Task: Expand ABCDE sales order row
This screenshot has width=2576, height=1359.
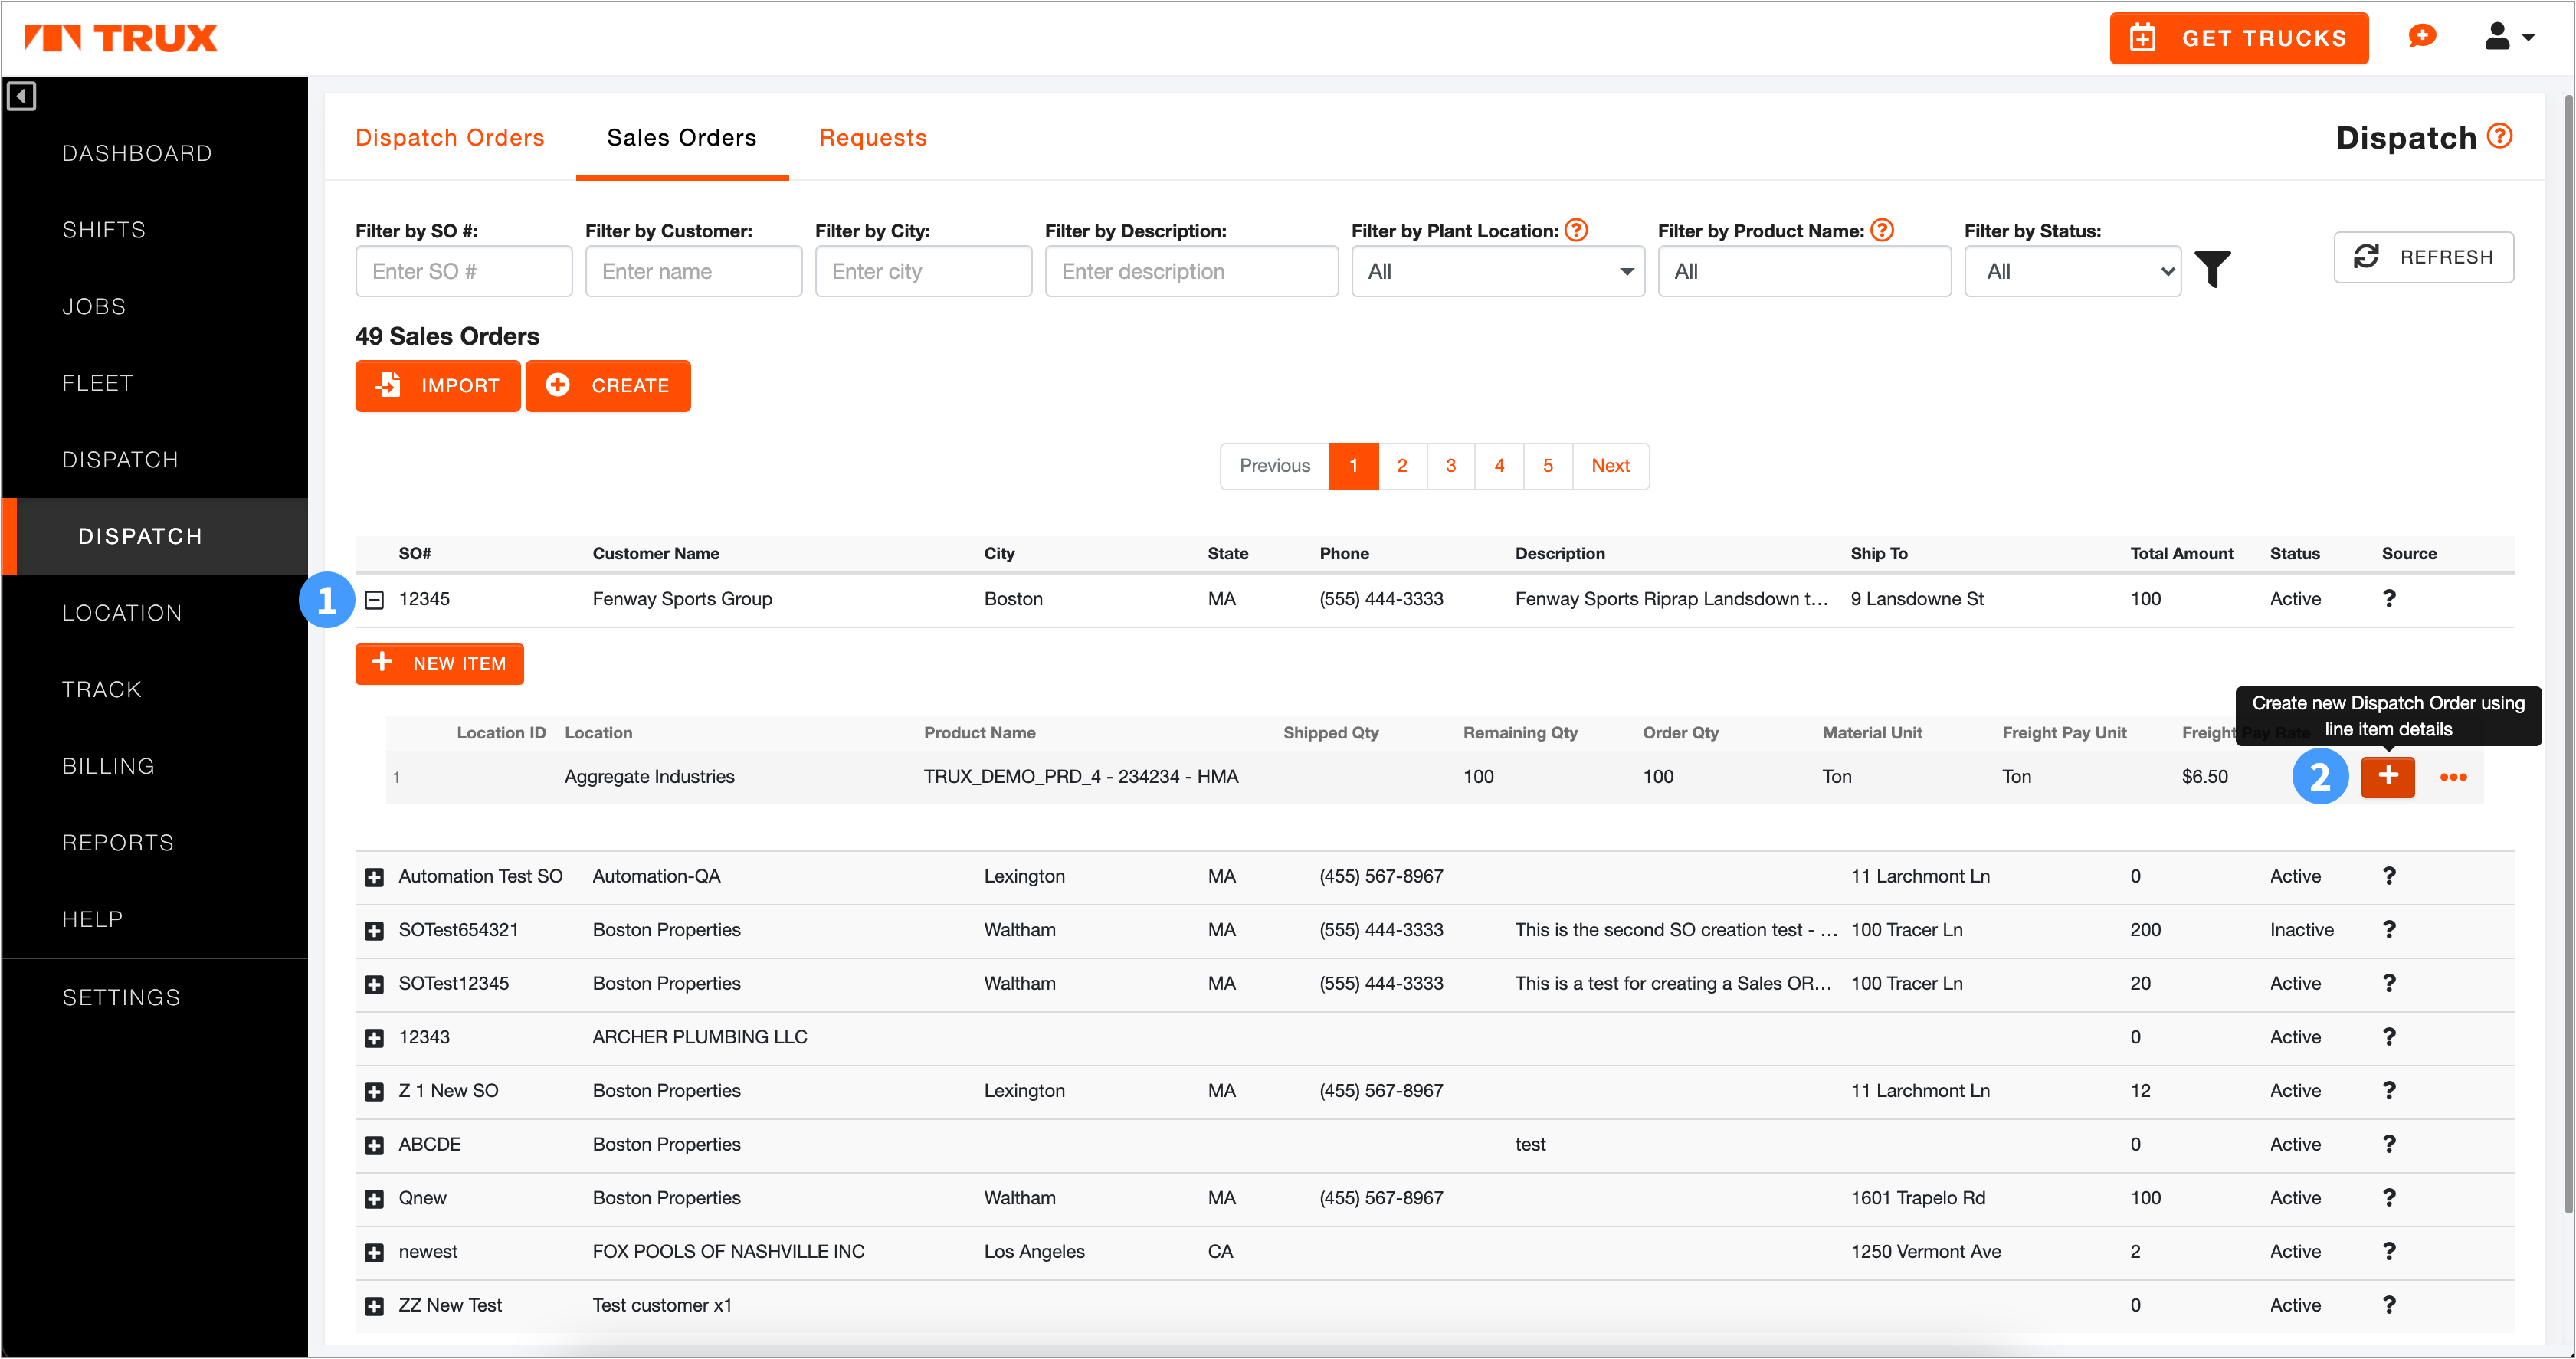Action: (374, 1146)
